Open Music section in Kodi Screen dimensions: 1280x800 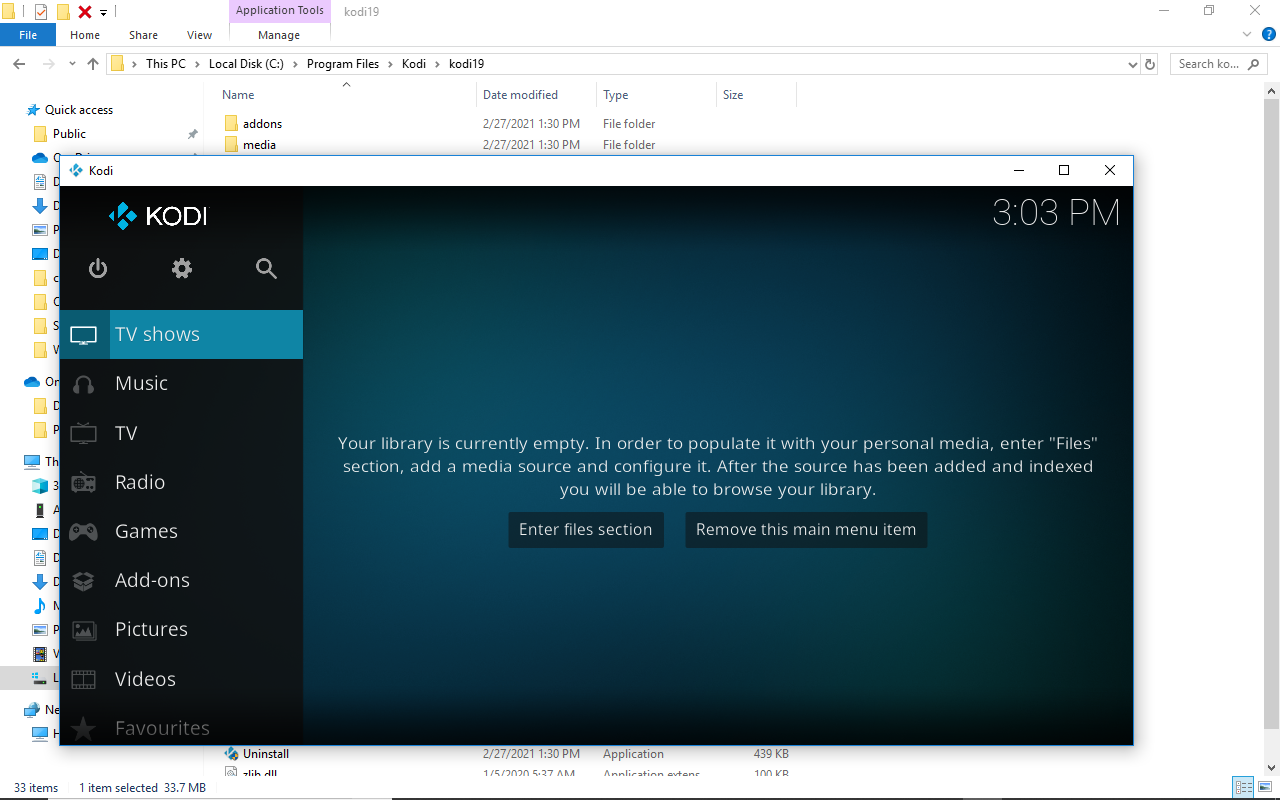(x=181, y=384)
